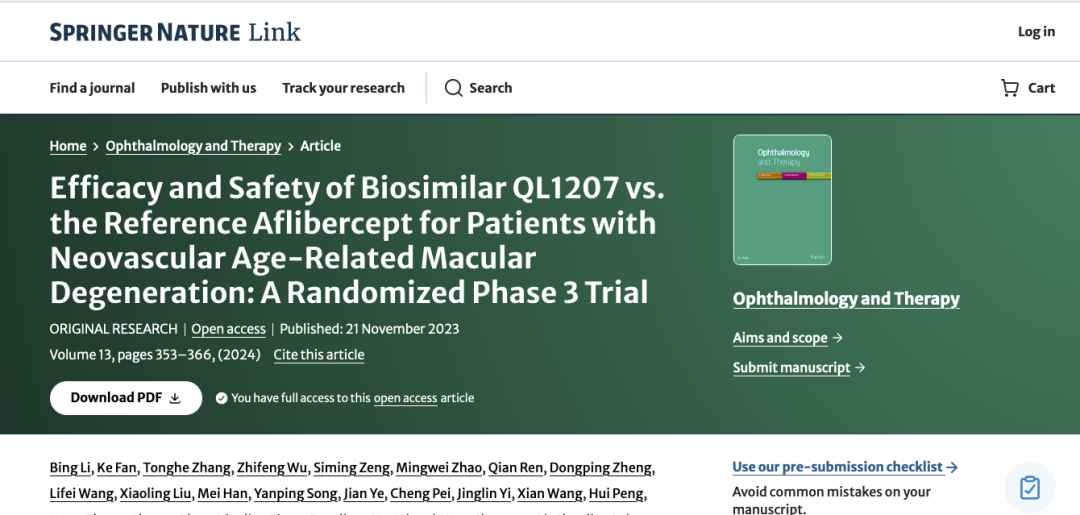Open the Springer Nature Link logo
The width and height of the screenshot is (1080, 515).
click(175, 32)
